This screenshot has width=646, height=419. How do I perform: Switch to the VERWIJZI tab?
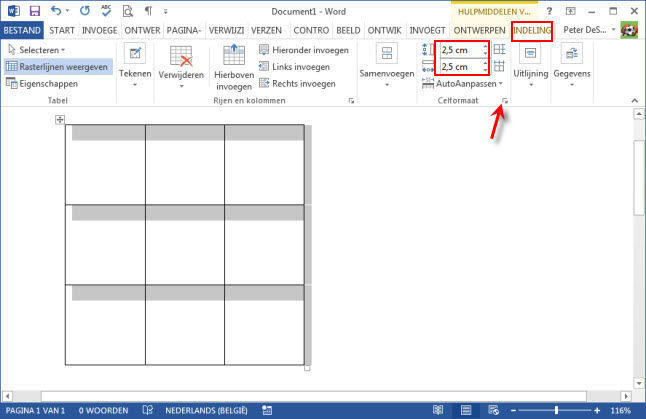point(226,30)
